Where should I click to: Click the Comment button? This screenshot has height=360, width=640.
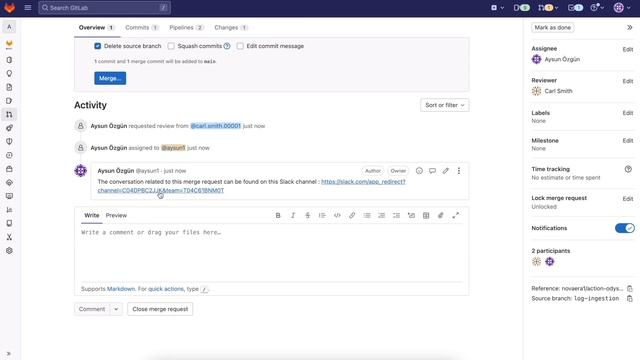92,309
